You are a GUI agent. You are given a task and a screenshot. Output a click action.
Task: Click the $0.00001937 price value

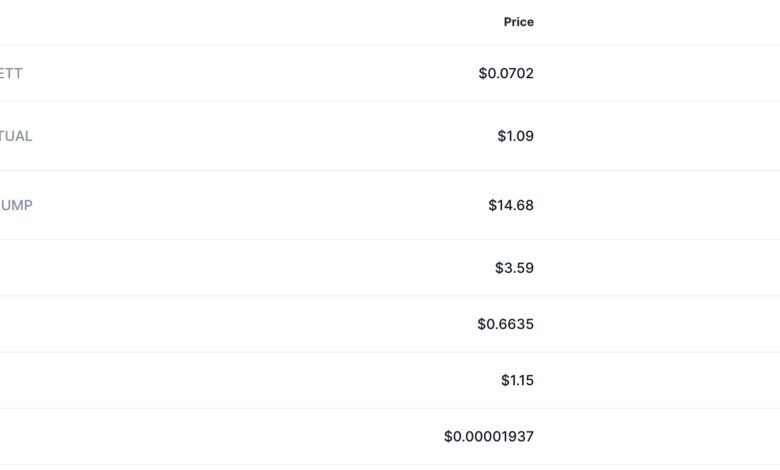489,436
